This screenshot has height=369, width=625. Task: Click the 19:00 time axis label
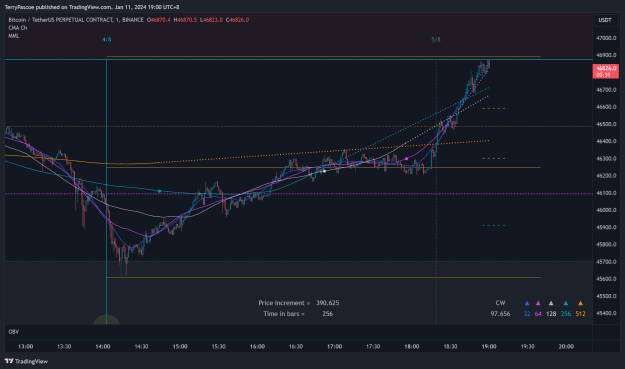[489, 346]
